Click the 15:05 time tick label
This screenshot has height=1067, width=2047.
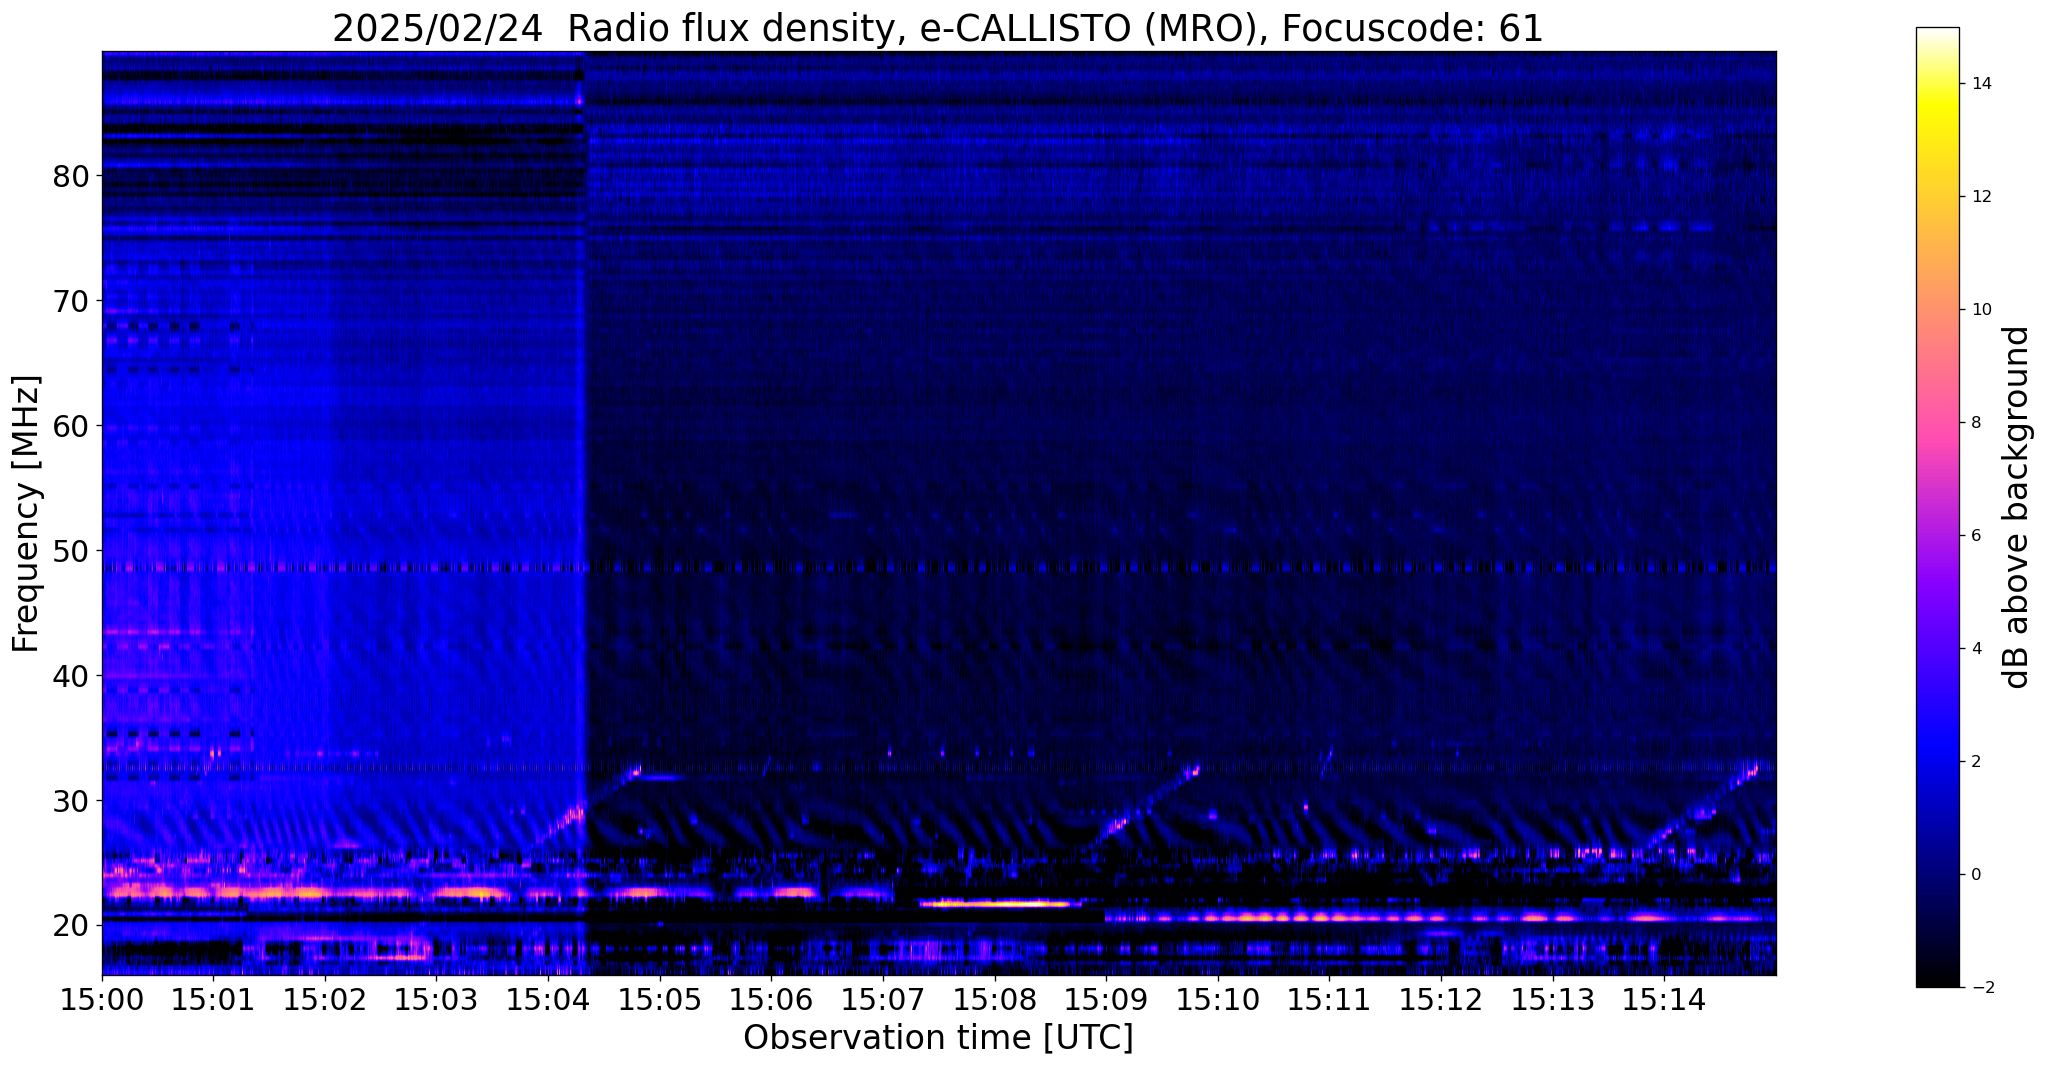[x=659, y=999]
